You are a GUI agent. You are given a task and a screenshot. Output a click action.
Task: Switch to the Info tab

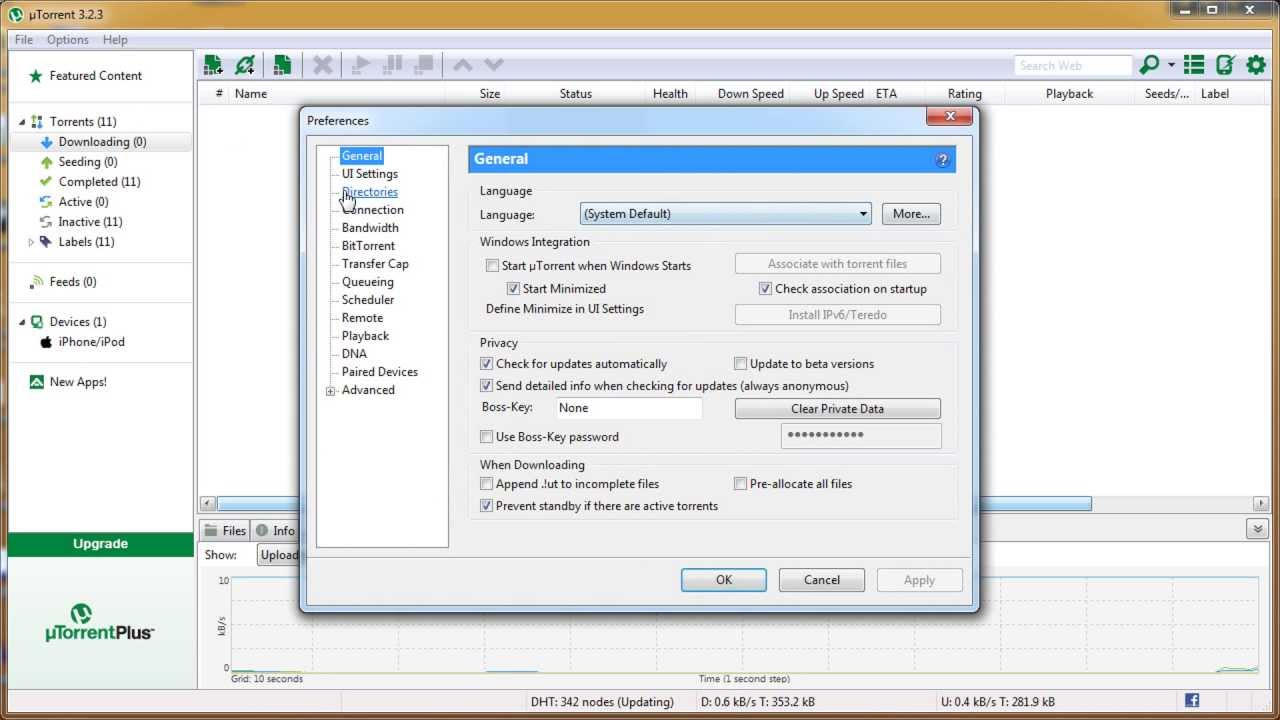[274, 531]
